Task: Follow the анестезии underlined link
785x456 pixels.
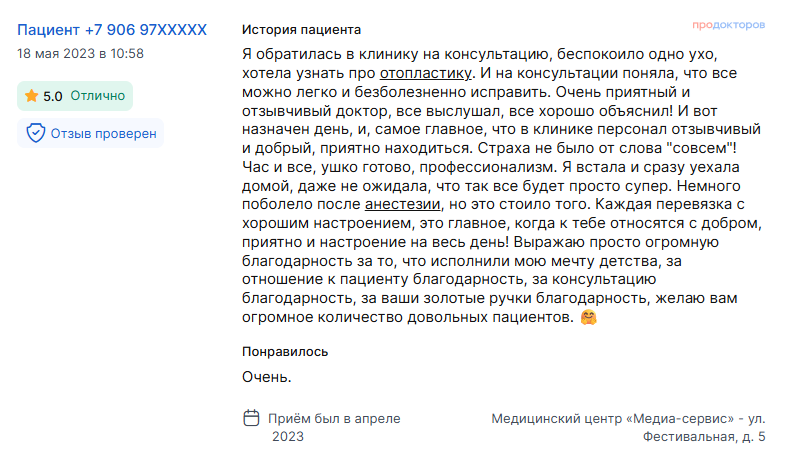Action: (403, 204)
